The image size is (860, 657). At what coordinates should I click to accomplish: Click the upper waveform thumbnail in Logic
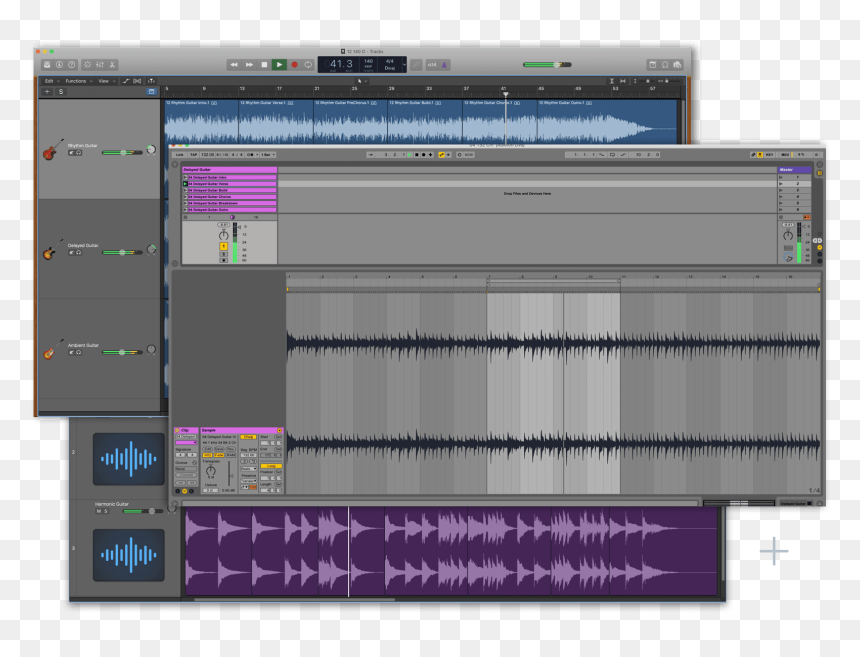(x=128, y=458)
